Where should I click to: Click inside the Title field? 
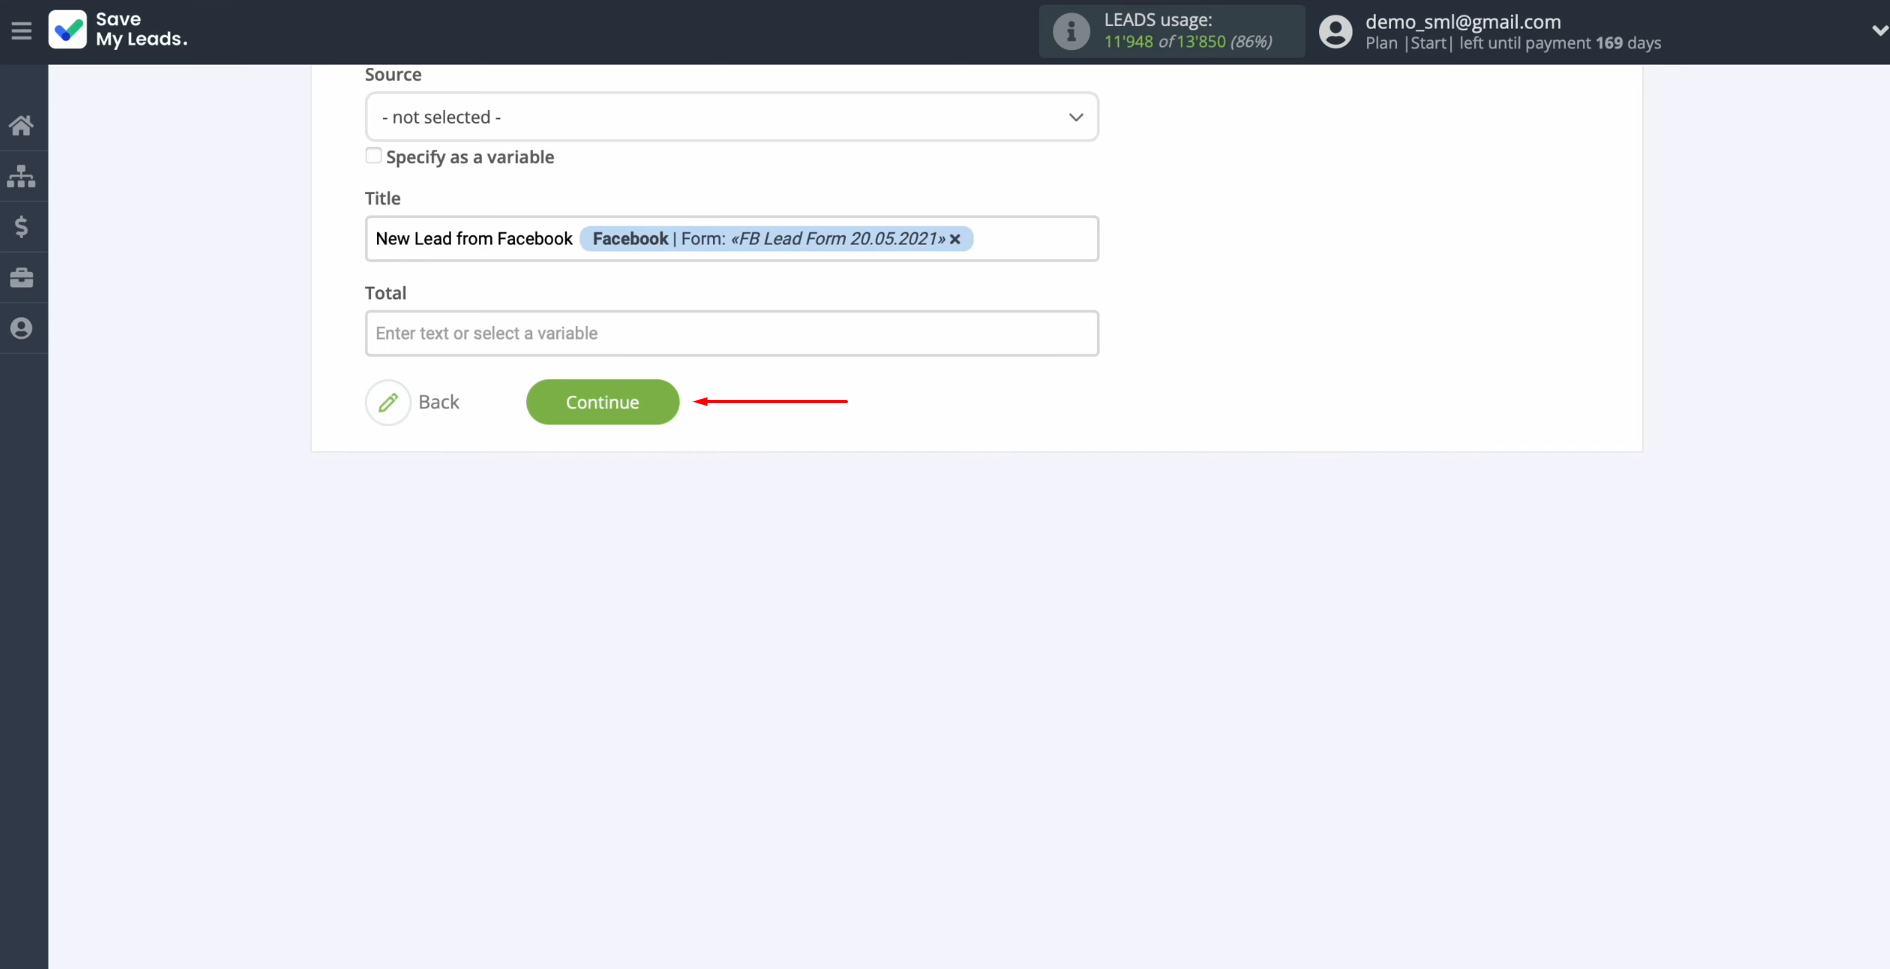click(x=732, y=239)
